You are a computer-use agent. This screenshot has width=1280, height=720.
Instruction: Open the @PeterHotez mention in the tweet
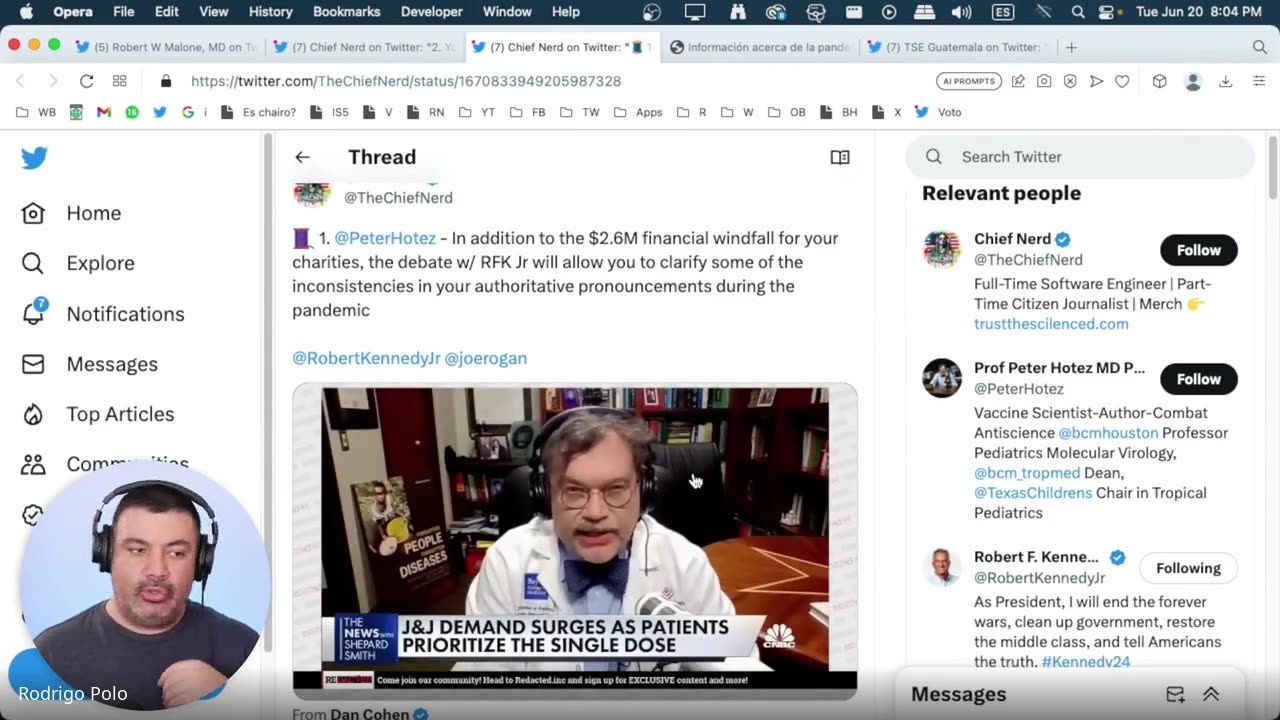pyautogui.click(x=385, y=238)
